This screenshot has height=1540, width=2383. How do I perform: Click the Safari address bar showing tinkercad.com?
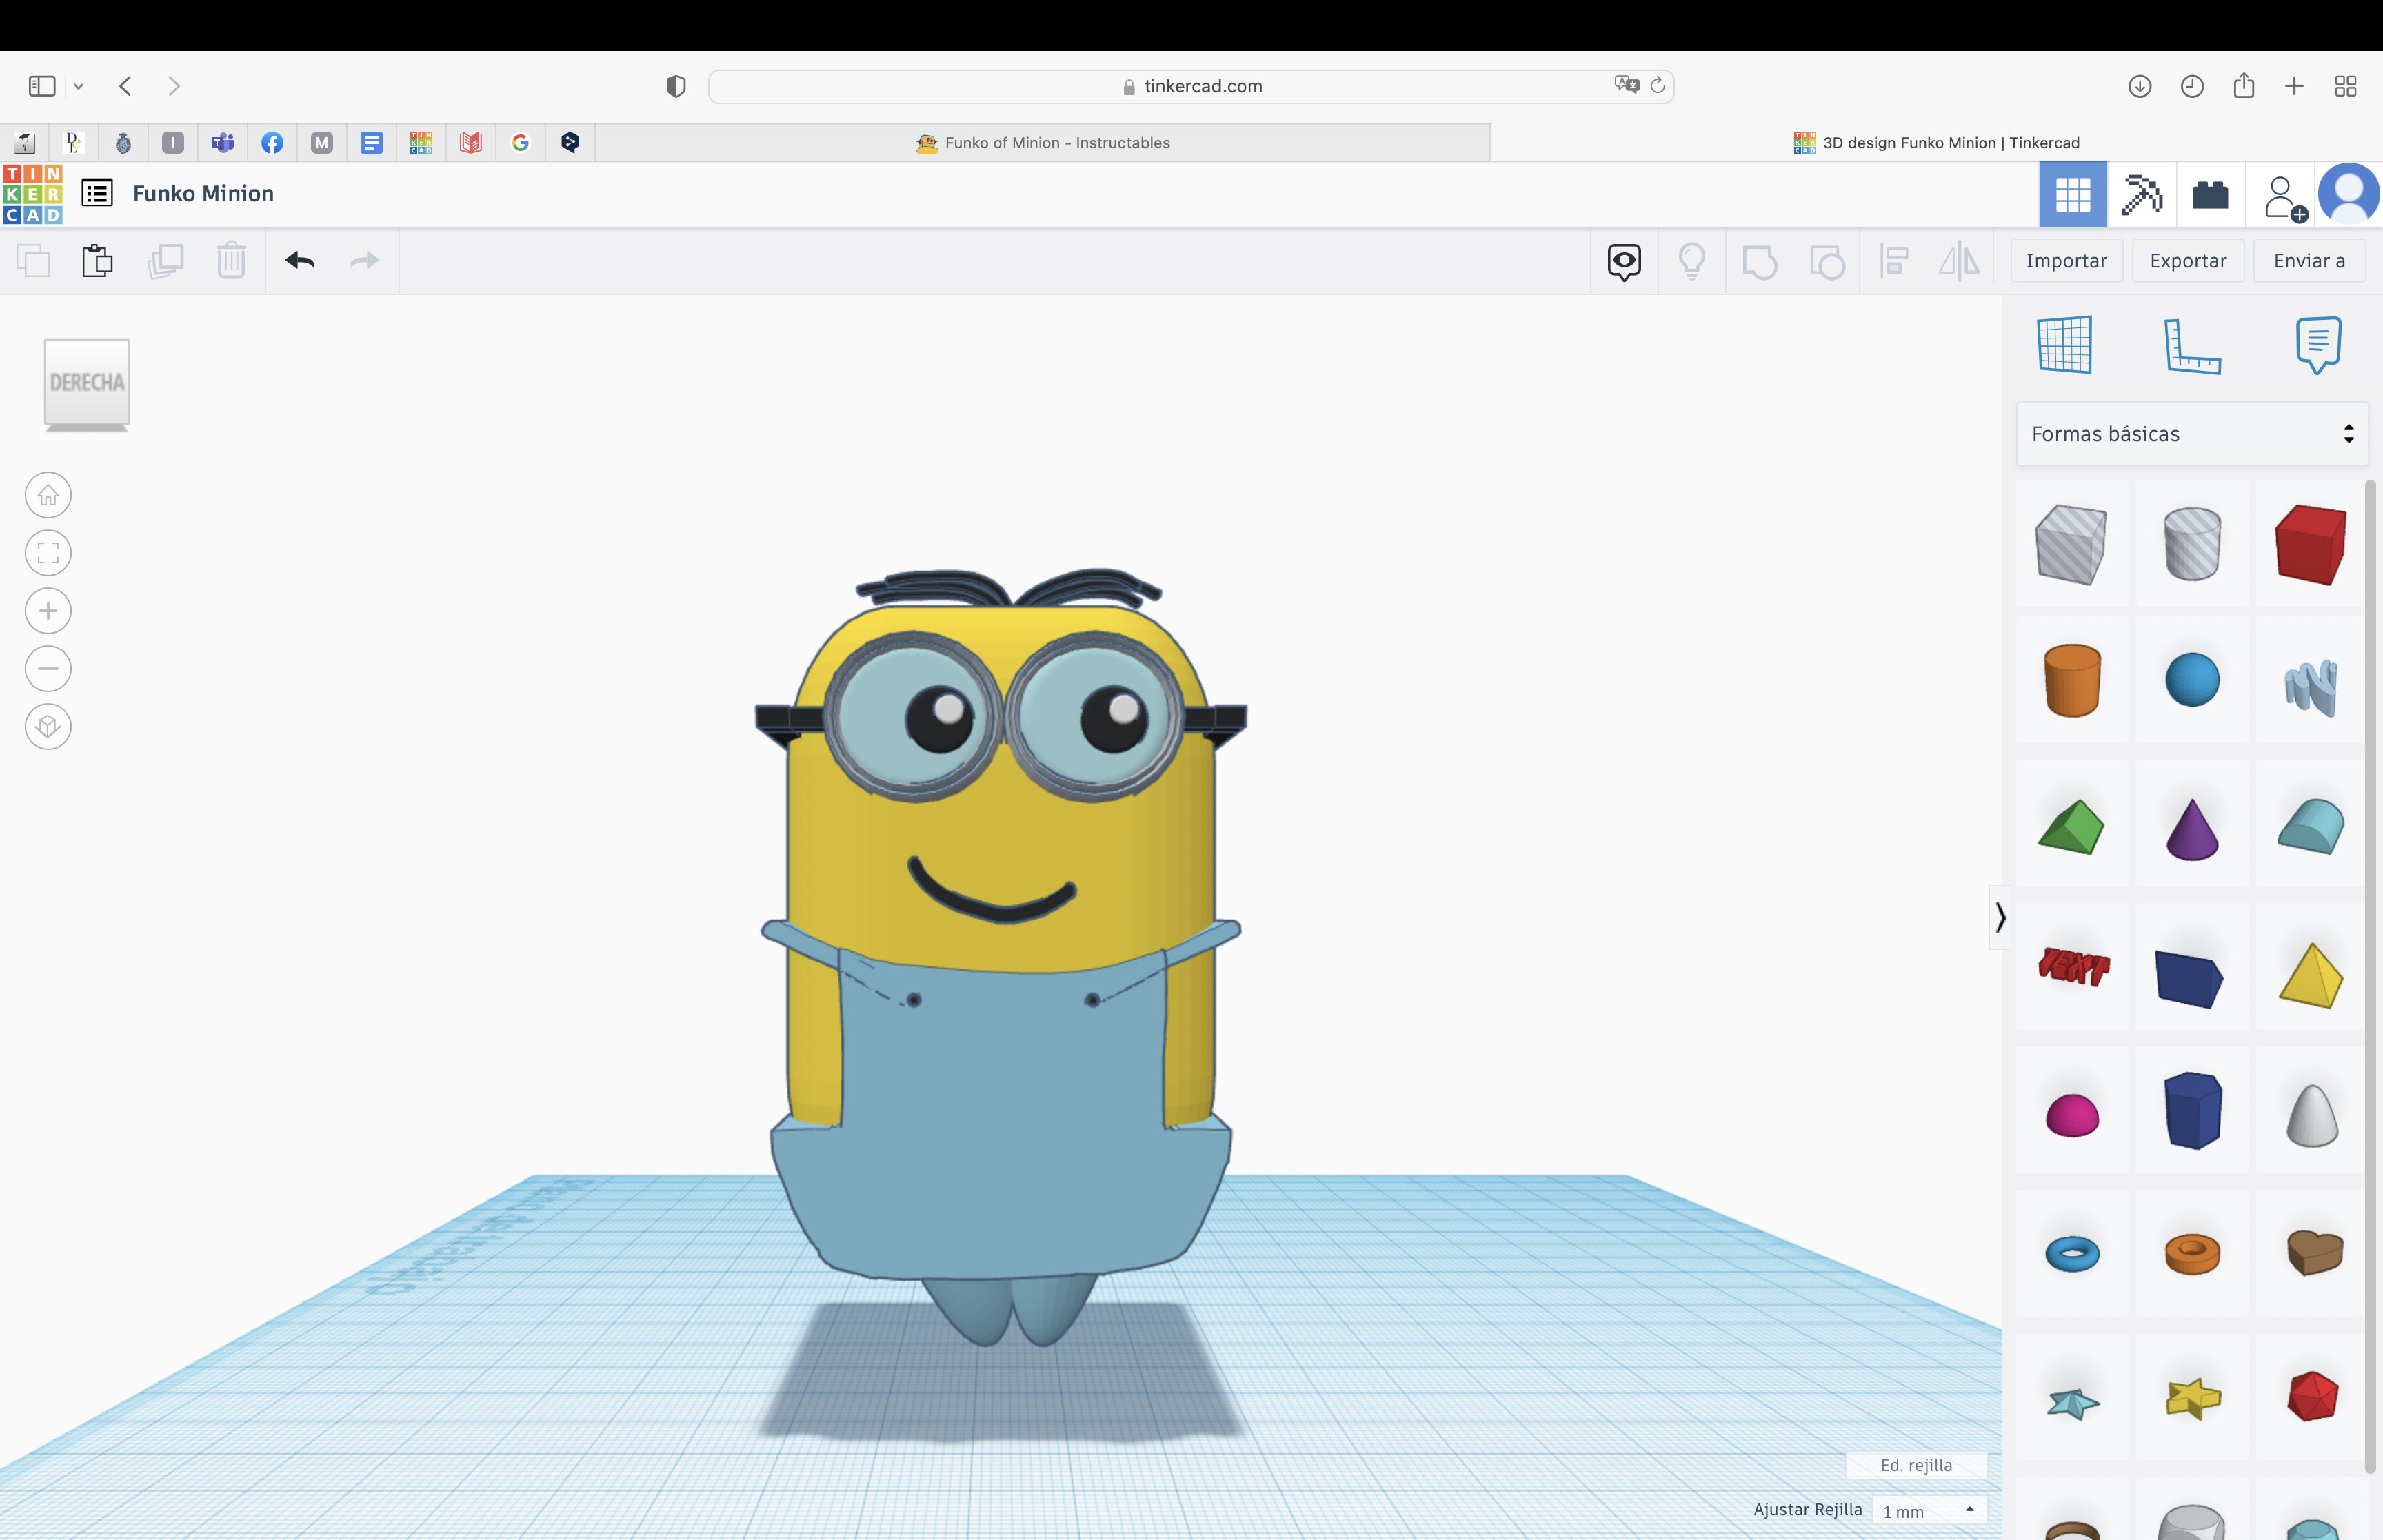click(x=1191, y=86)
